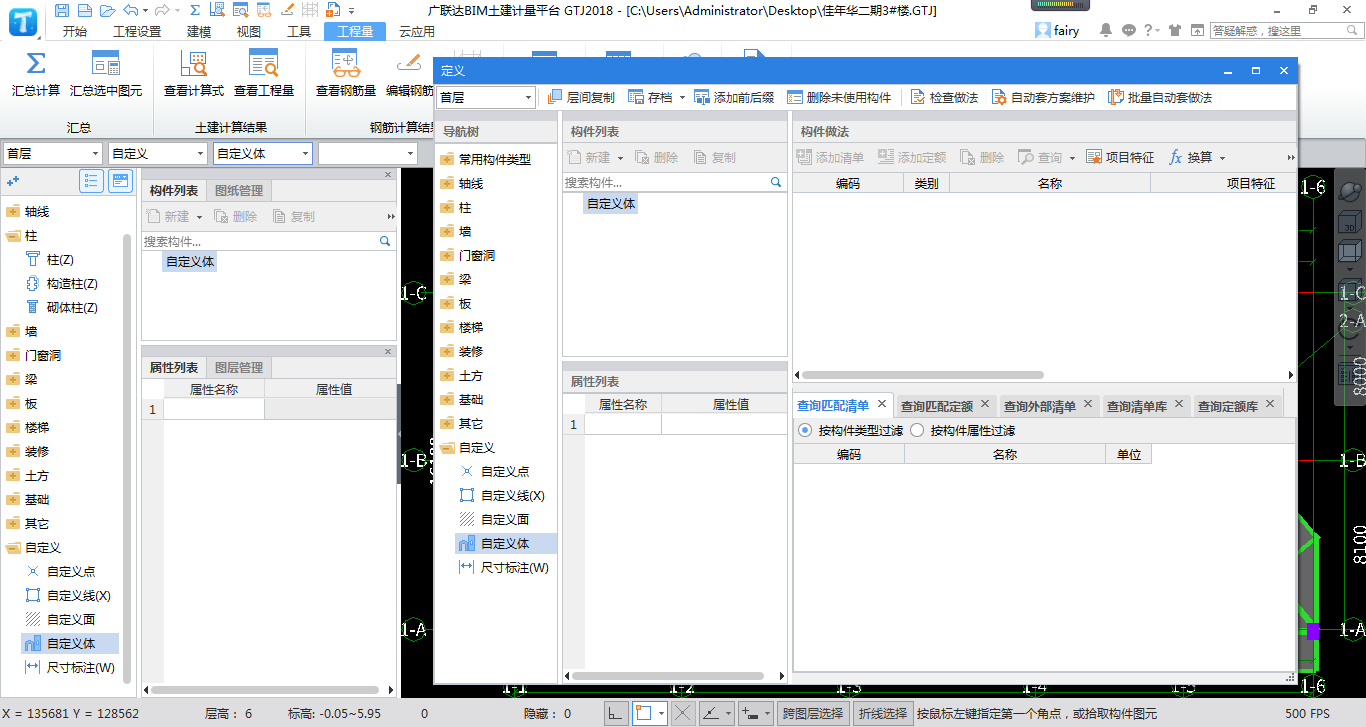Close the 查询外部清单 tab
Image resolution: width=1366 pixels, height=727 pixels.
point(1088,405)
